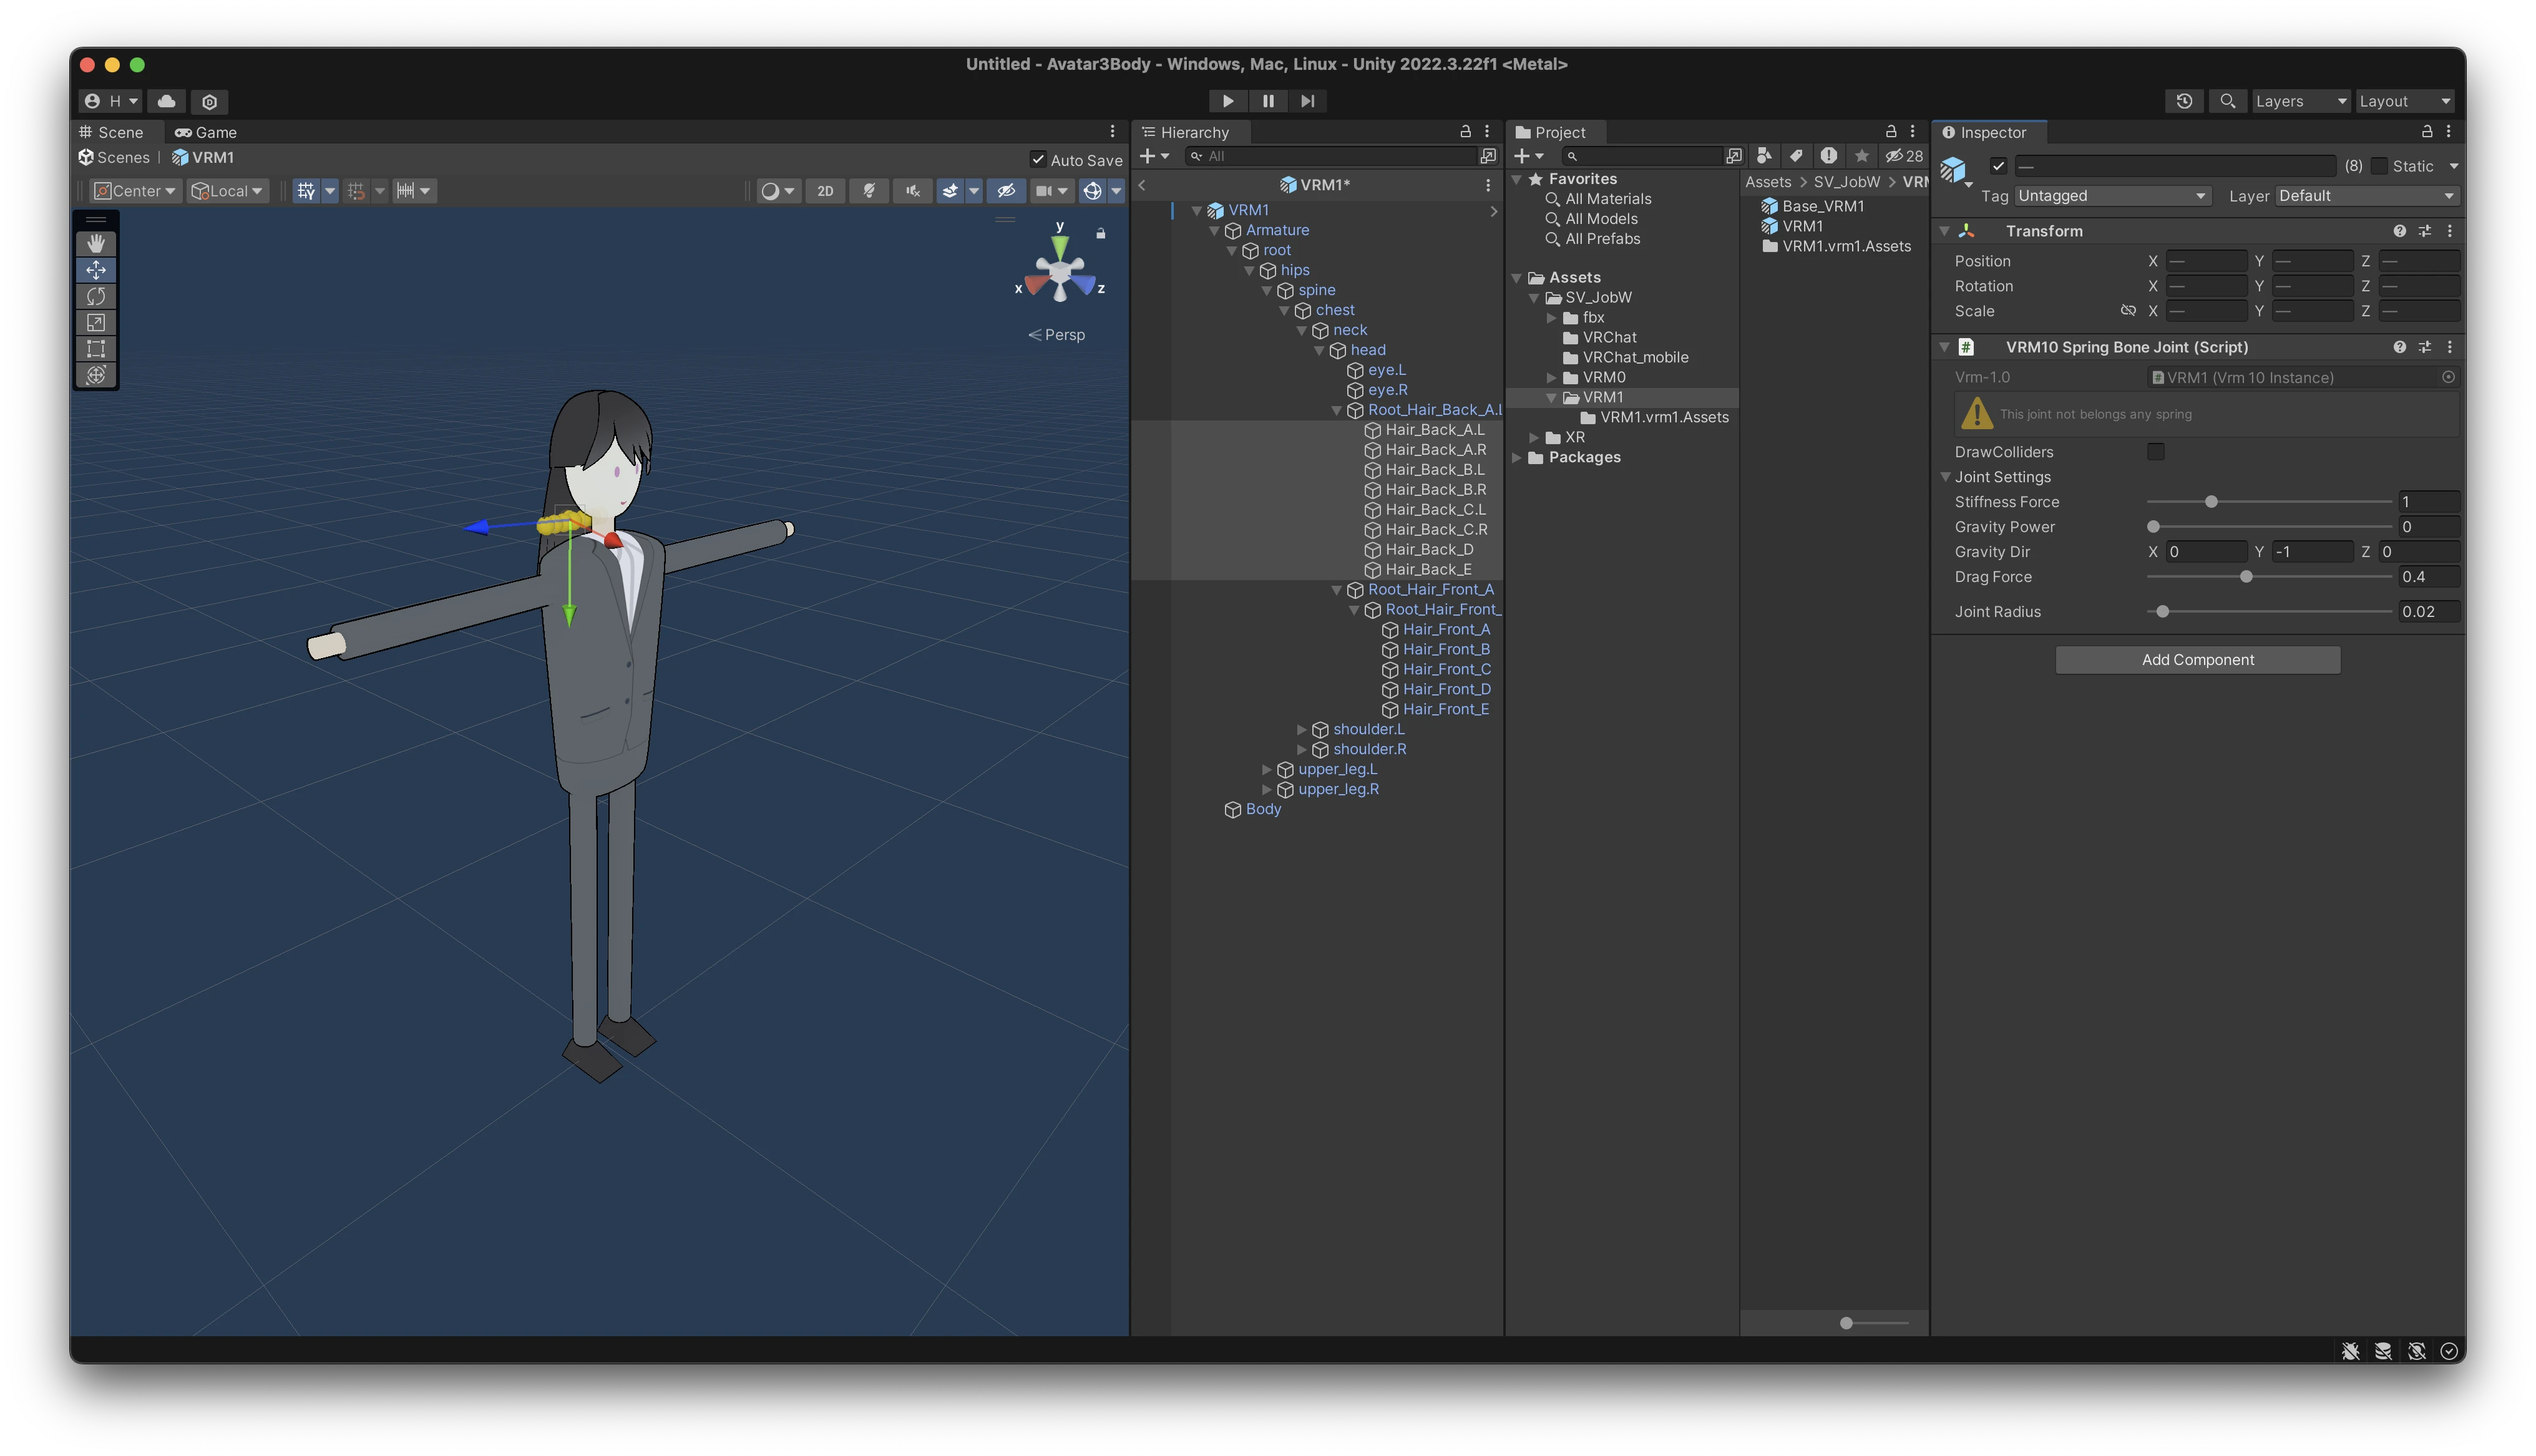Click the Add Component button
Screen dimensions: 2536x1456
(2197, 660)
